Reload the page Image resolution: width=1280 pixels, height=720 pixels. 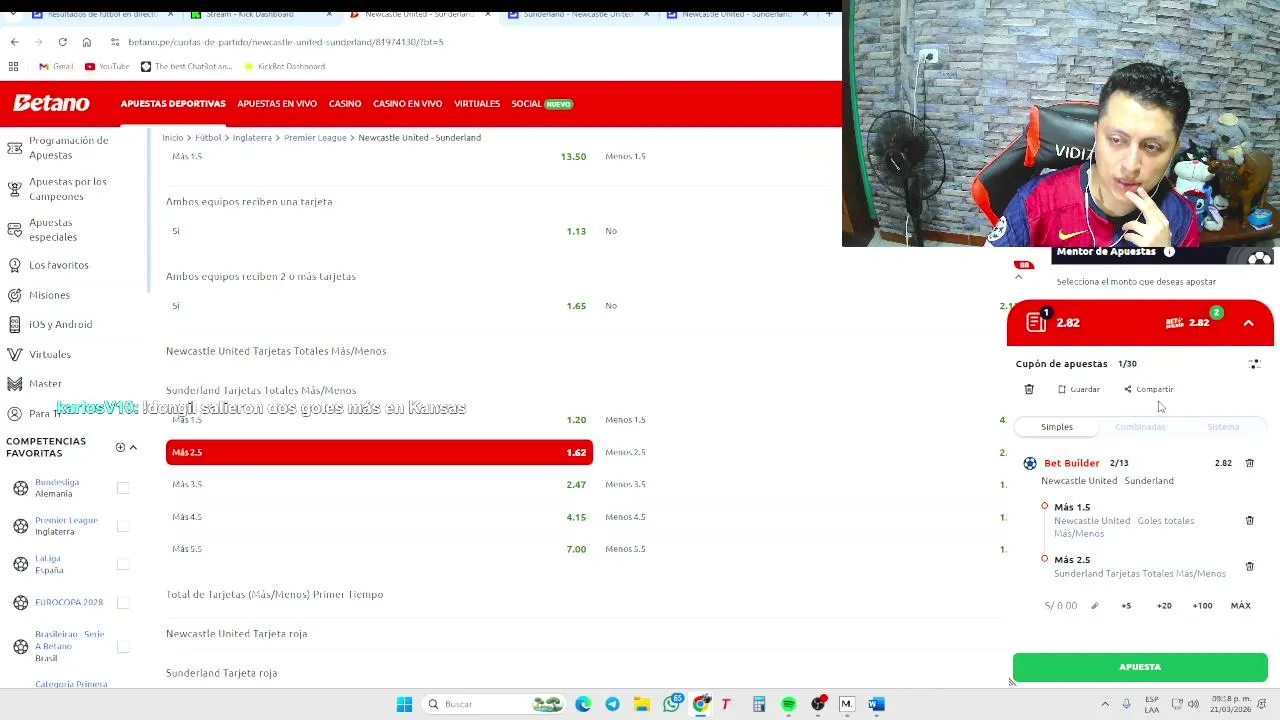tap(62, 42)
